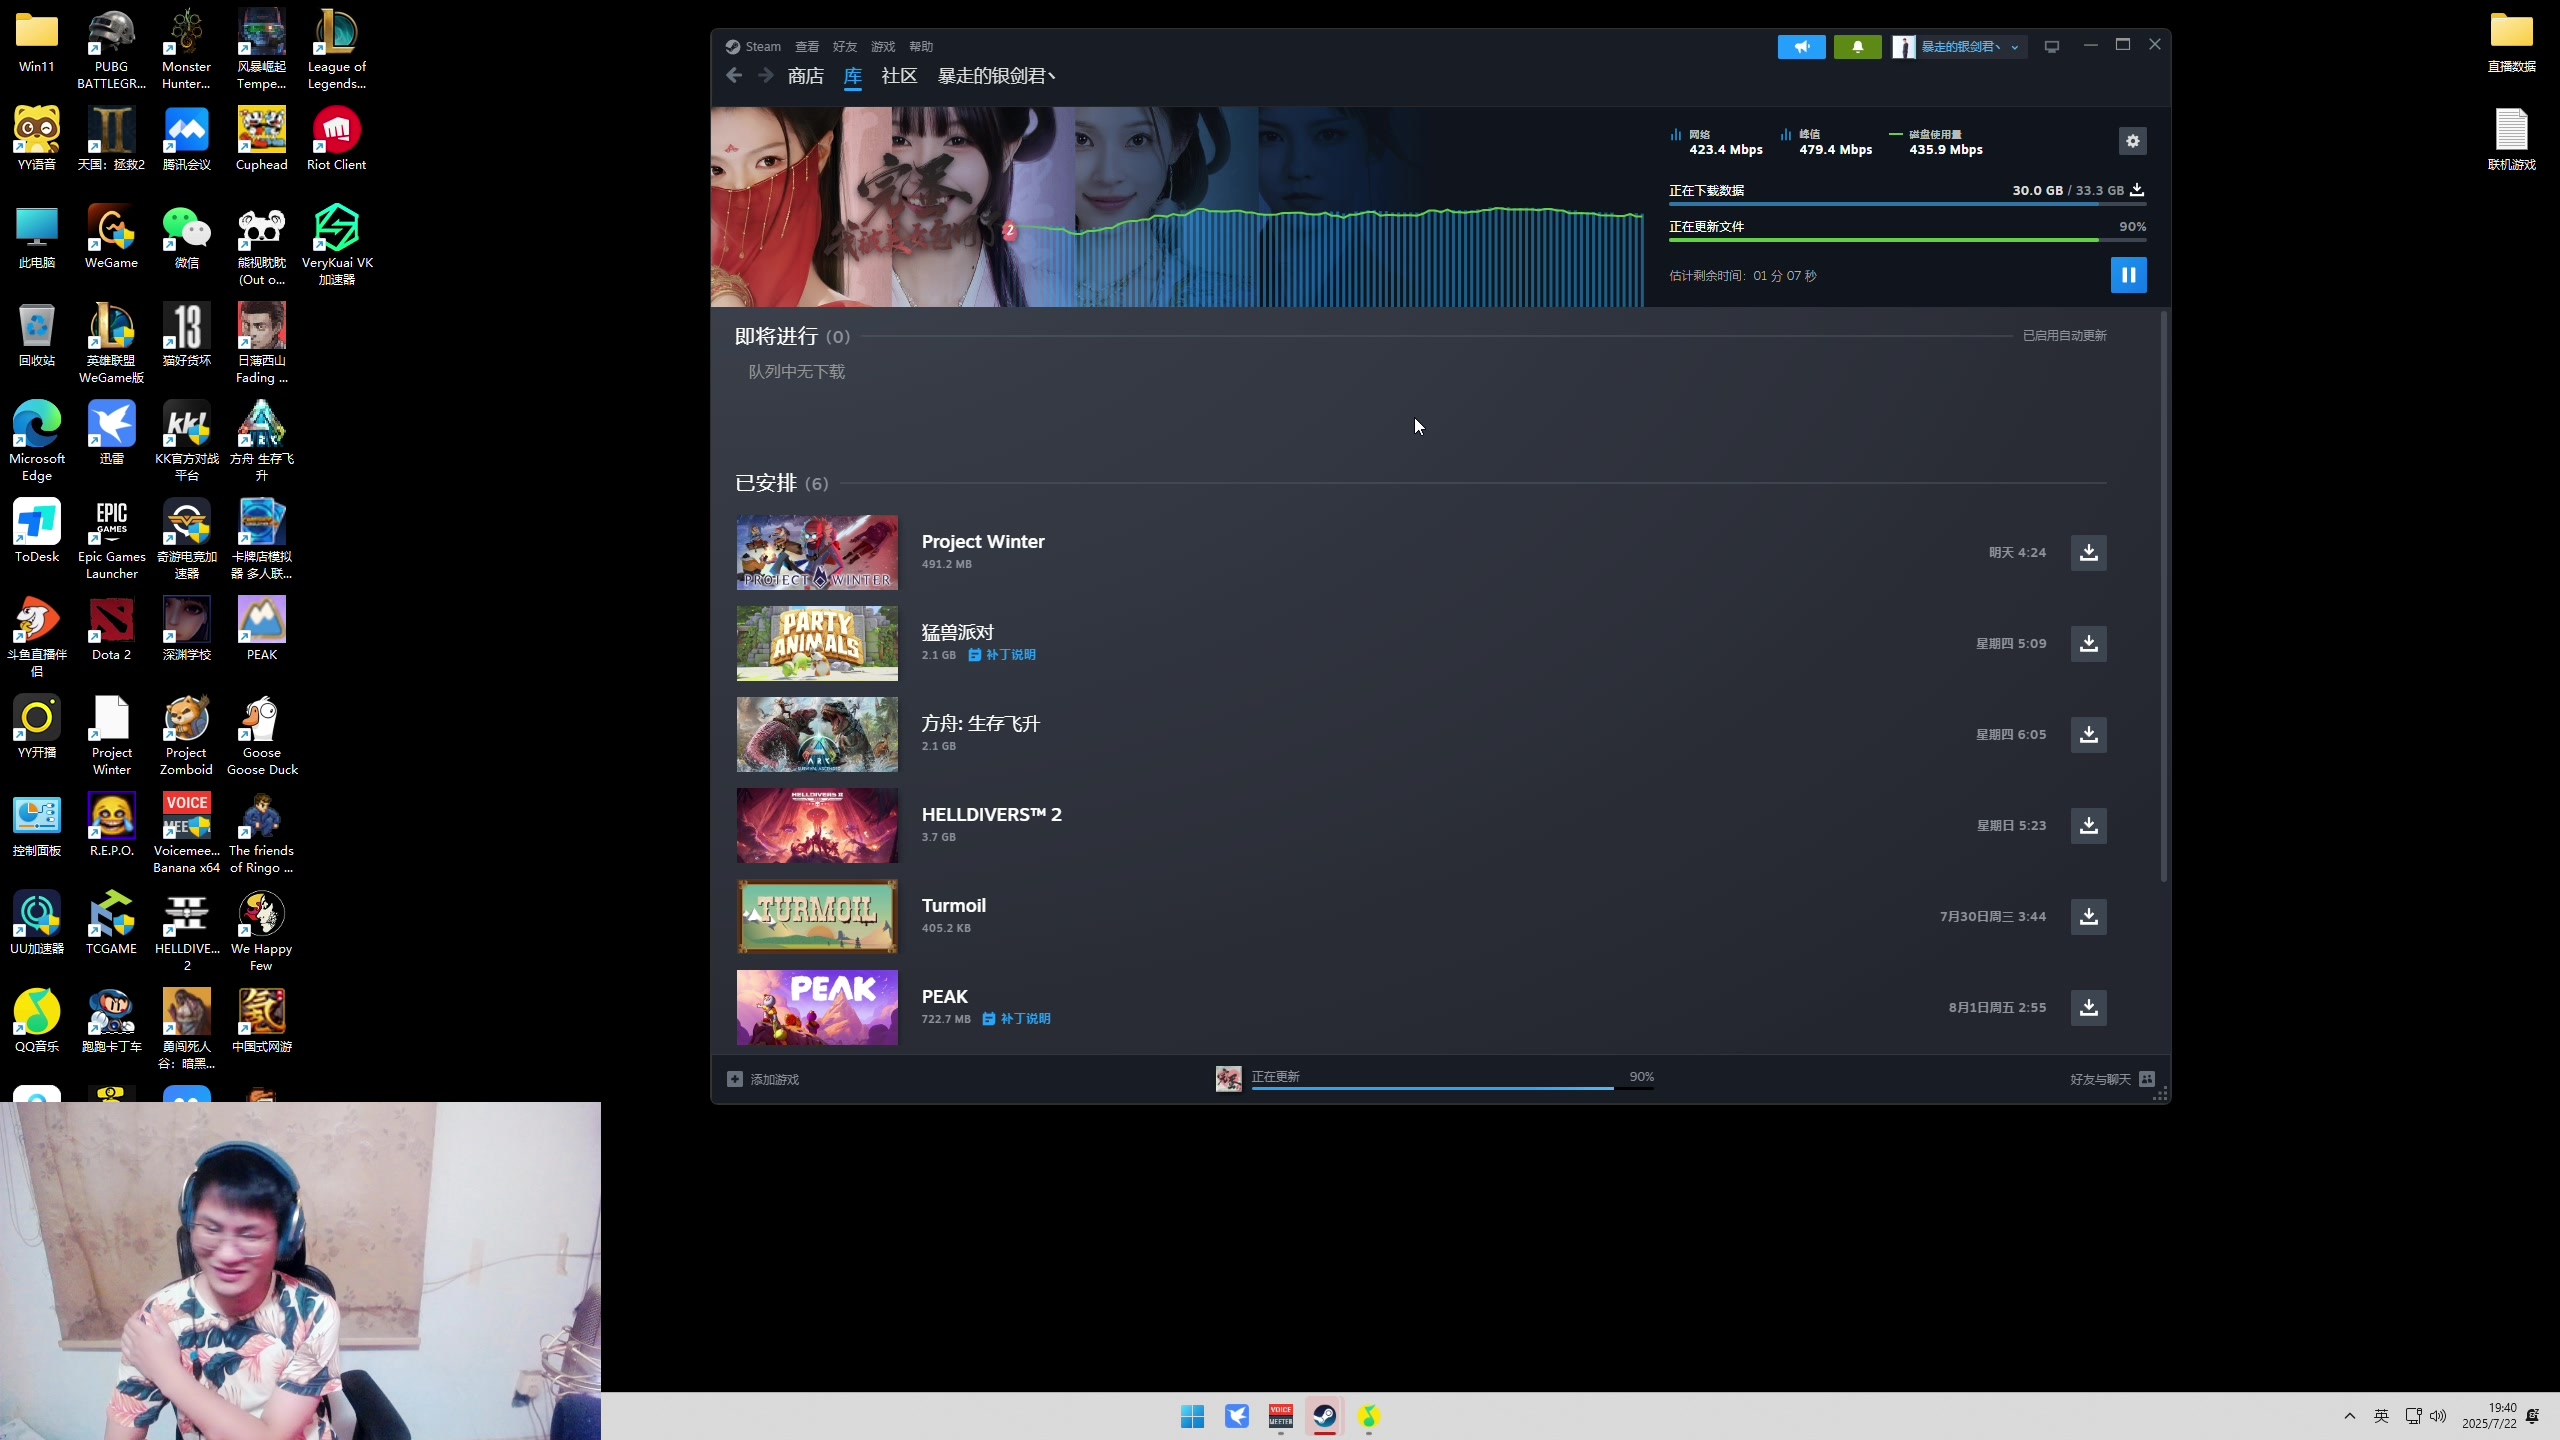Open Dota 2 desktop icon
Image resolution: width=2560 pixels, height=1440 pixels.
[111, 629]
